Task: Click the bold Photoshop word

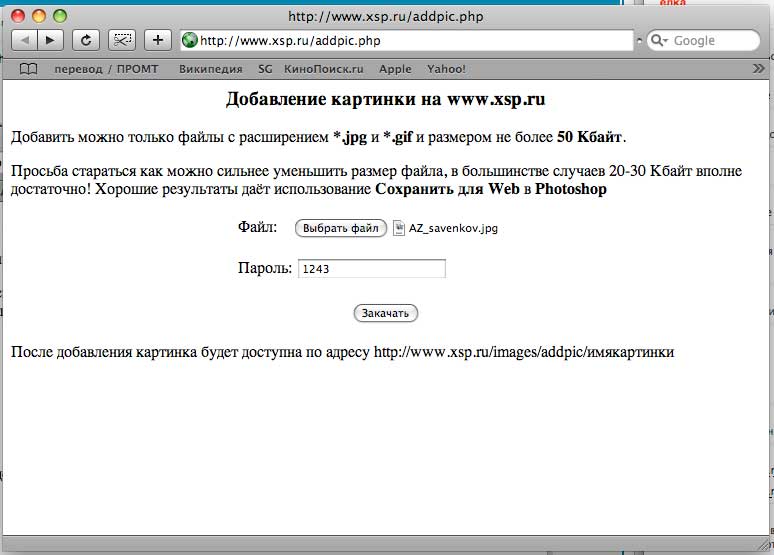Action: coord(571,189)
